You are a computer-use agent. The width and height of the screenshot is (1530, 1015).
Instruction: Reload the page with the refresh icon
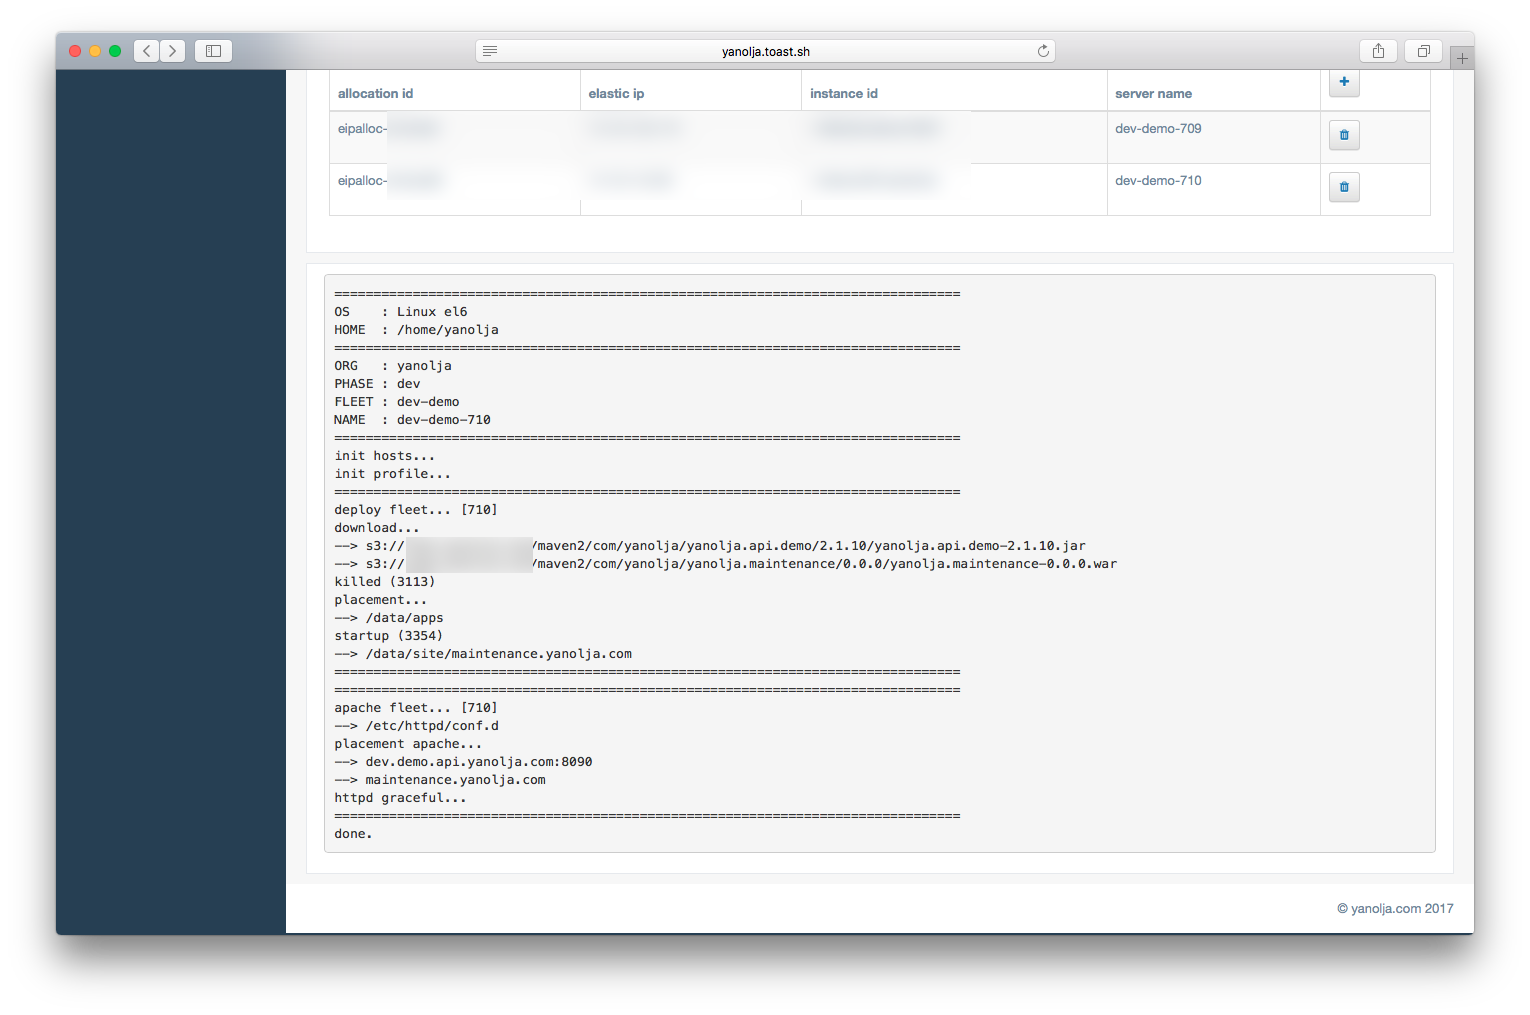(1043, 51)
